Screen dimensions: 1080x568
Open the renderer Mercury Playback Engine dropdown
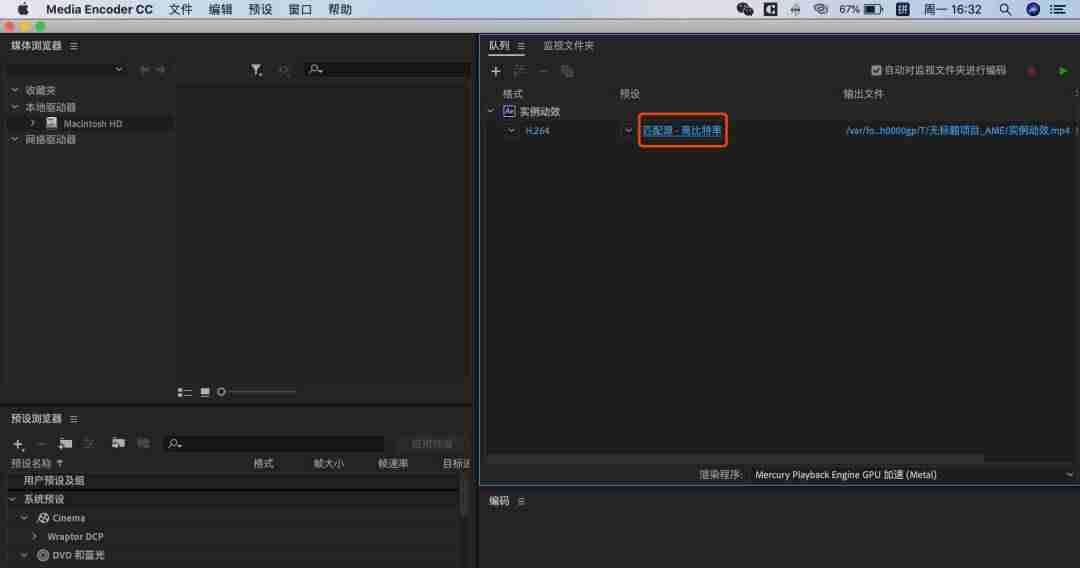pyautogui.click(x=913, y=474)
